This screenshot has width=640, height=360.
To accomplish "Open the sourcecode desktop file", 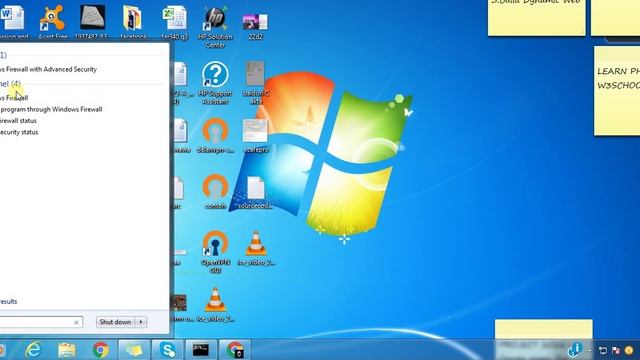I will coord(256,192).
